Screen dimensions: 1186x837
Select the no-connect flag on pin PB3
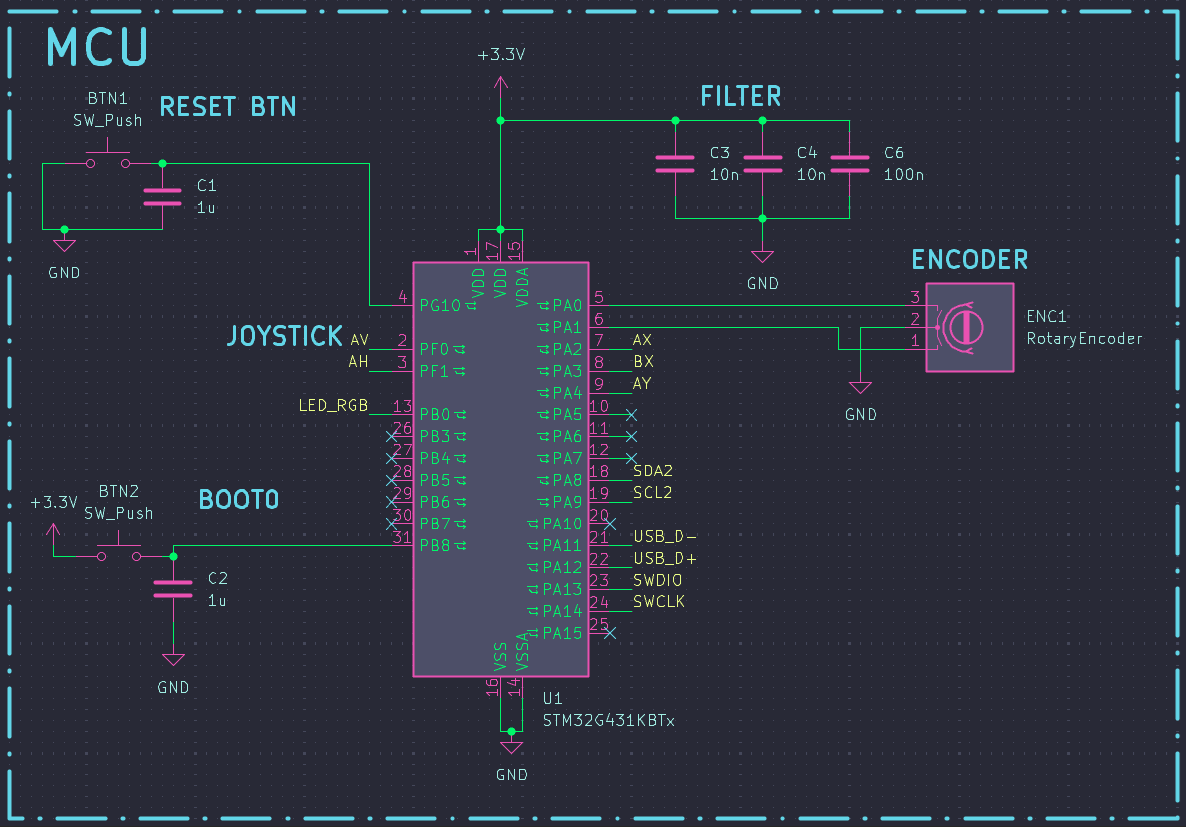click(391, 437)
